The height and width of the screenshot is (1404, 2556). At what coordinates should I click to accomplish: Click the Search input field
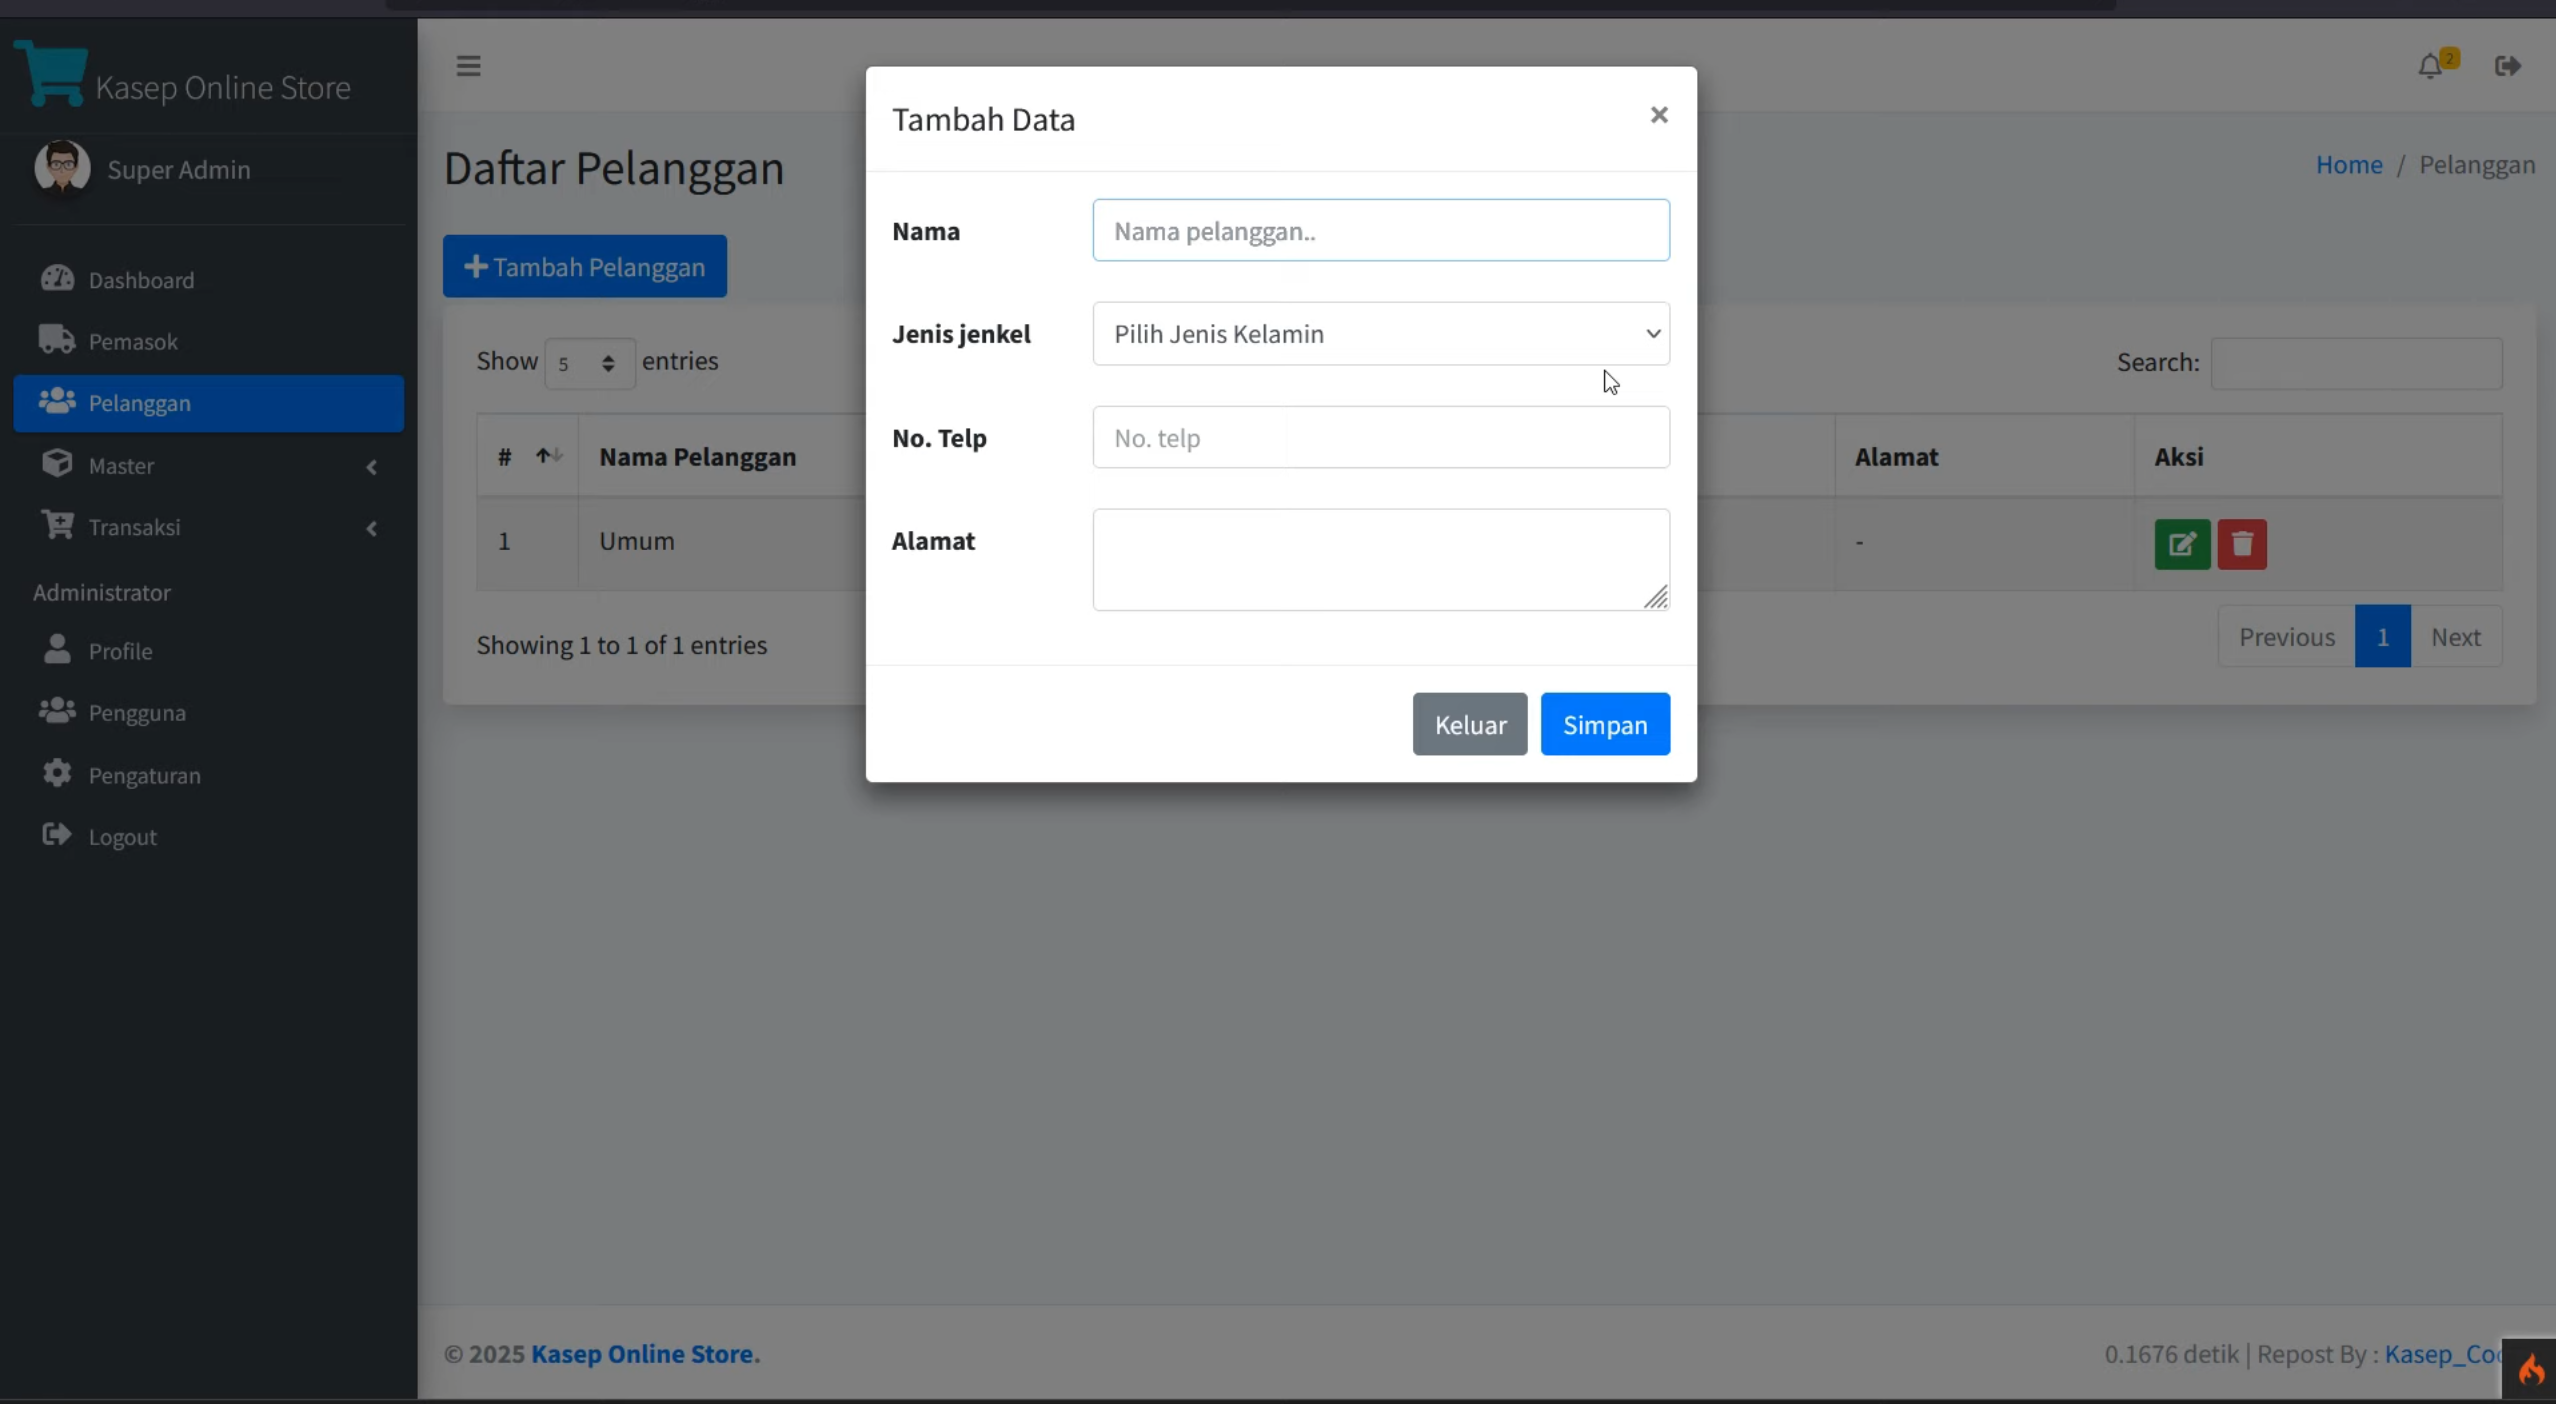pyautogui.click(x=2357, y=364)
